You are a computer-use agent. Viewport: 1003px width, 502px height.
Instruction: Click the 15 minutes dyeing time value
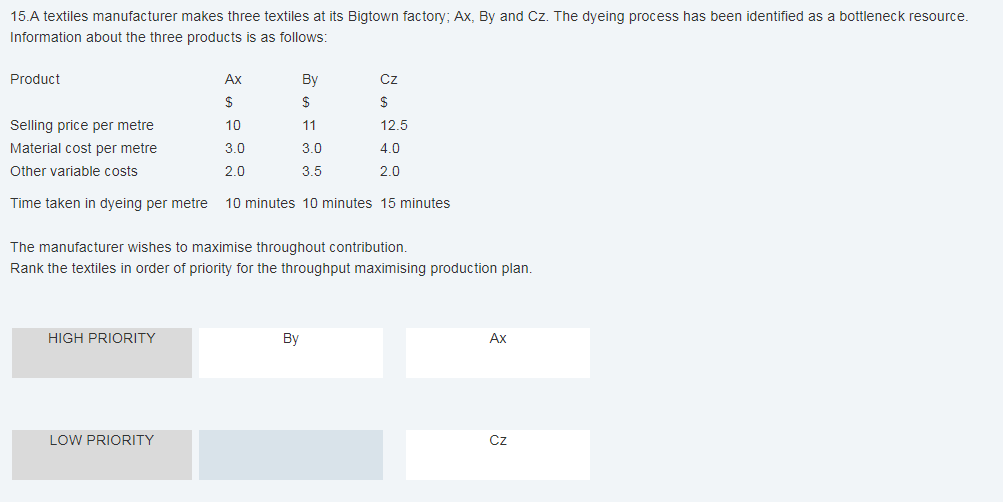415,203
